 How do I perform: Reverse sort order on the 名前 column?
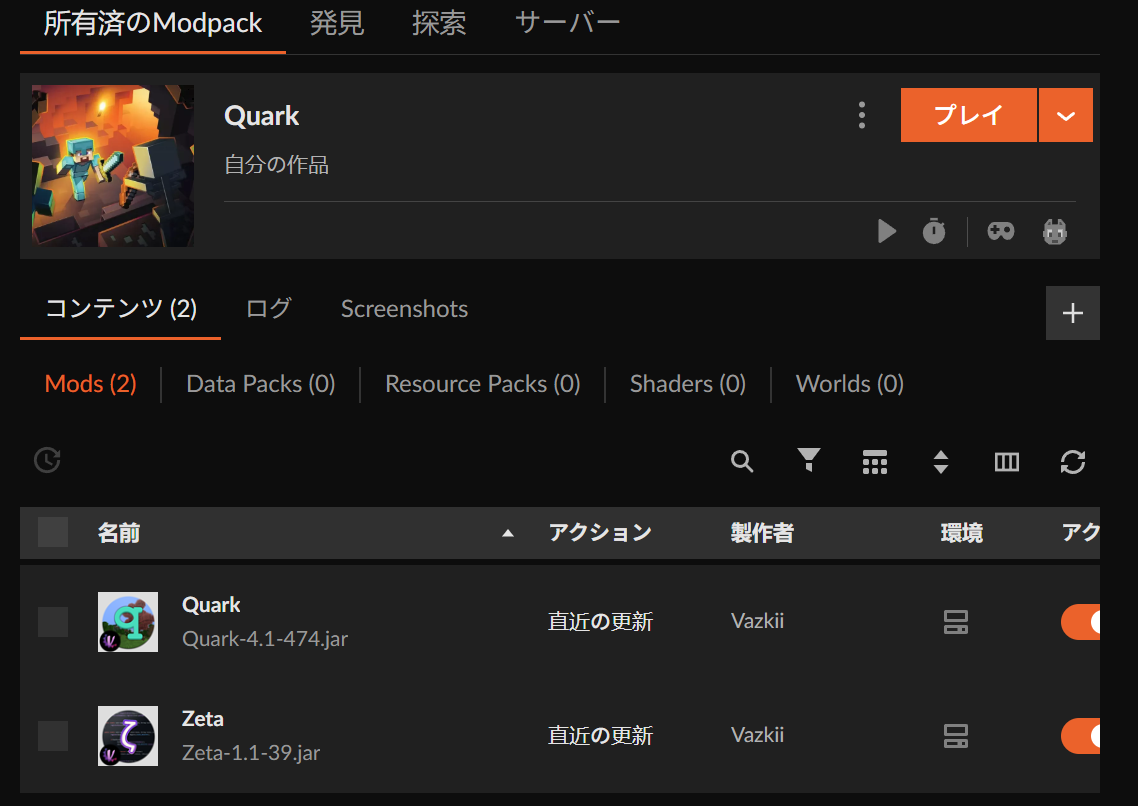pyautogui.click(x=509, y=533)
